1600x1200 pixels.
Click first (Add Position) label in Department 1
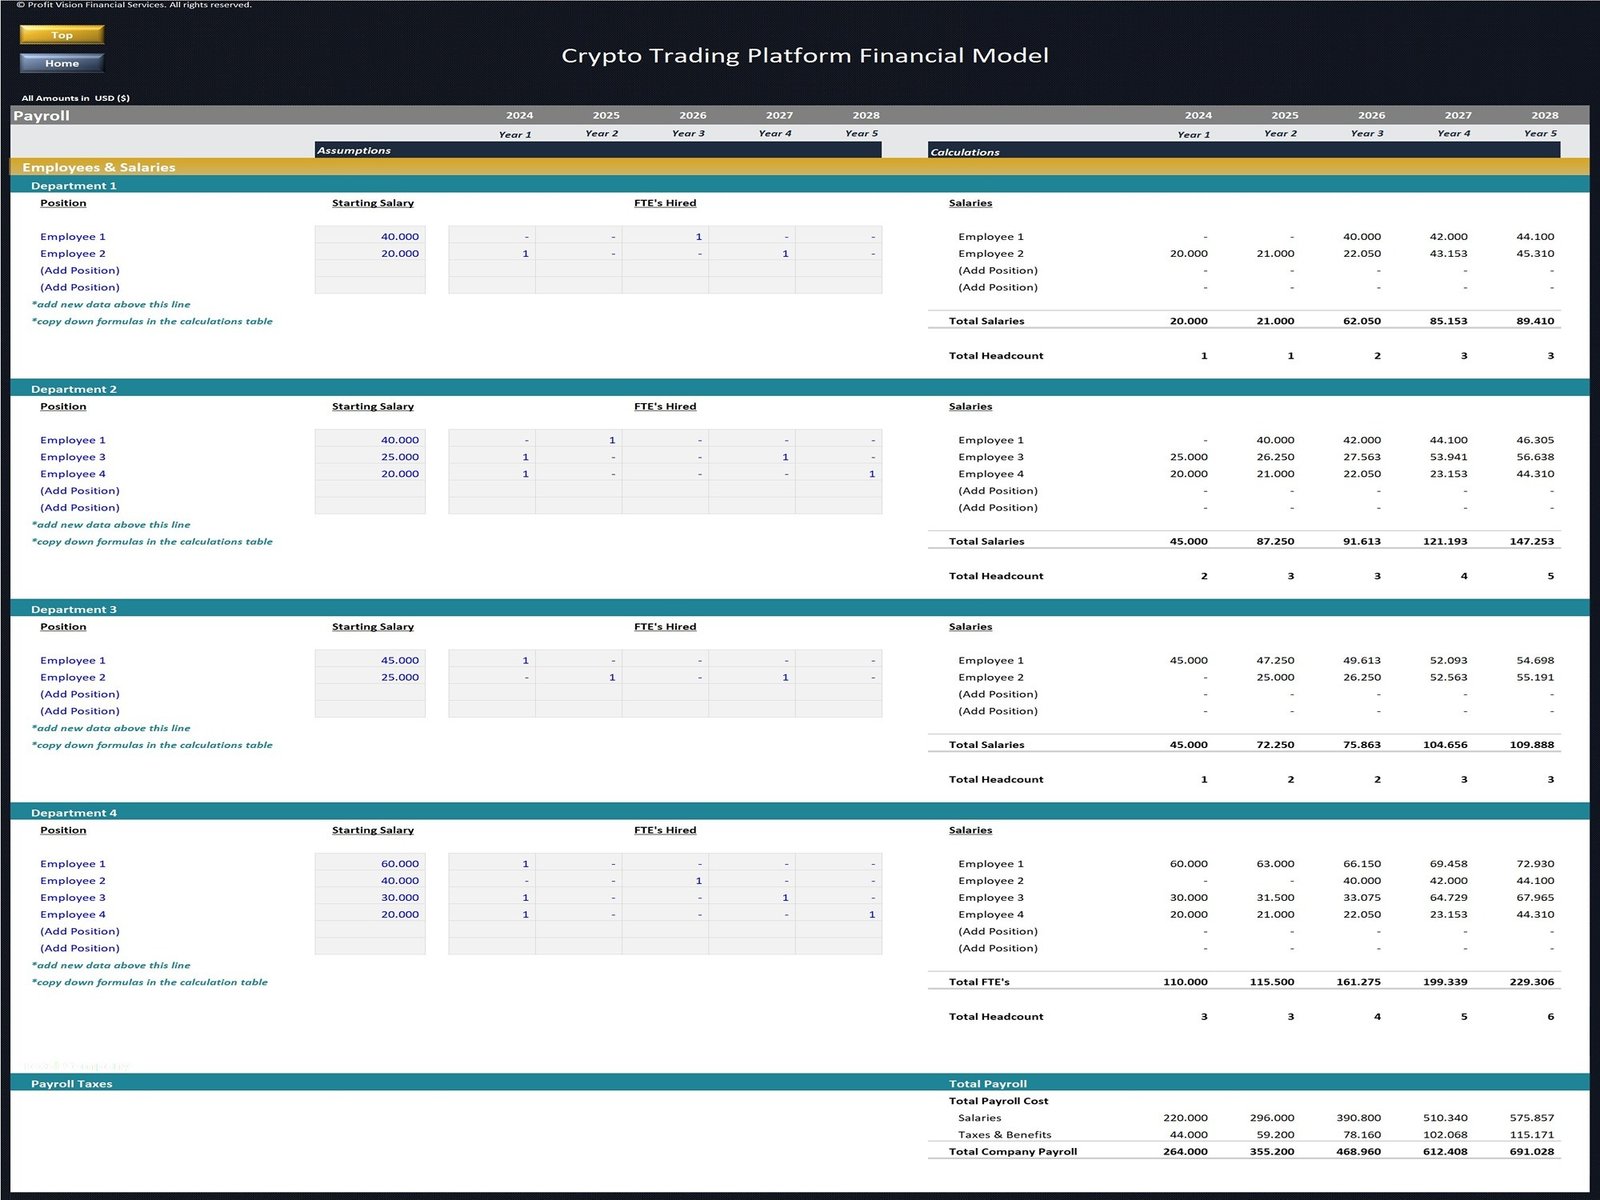[x=80, y=271]
